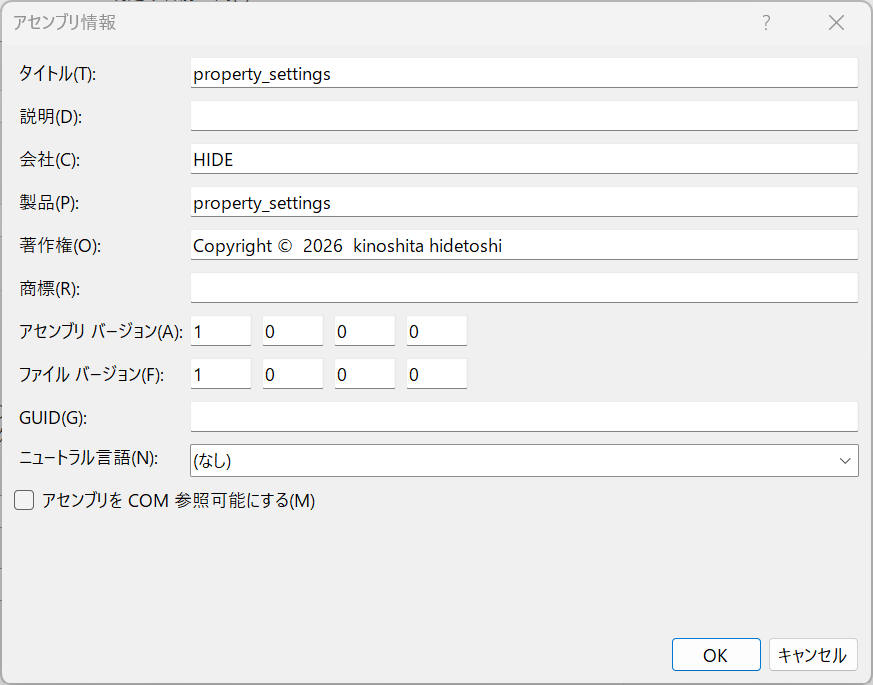Click the タイトル(T): label
Viewport: 873px width, 685px height.
[x=57, y=74]
